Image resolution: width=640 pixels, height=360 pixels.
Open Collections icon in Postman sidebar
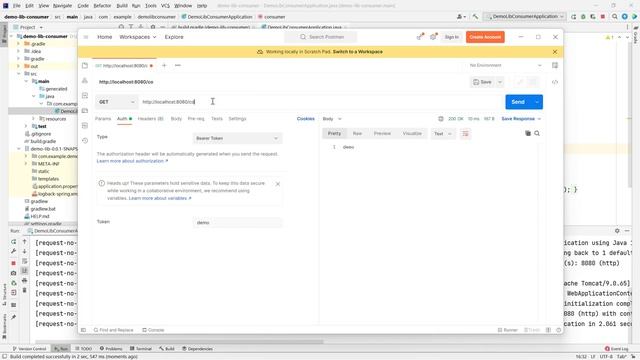[x=85, y=66]
